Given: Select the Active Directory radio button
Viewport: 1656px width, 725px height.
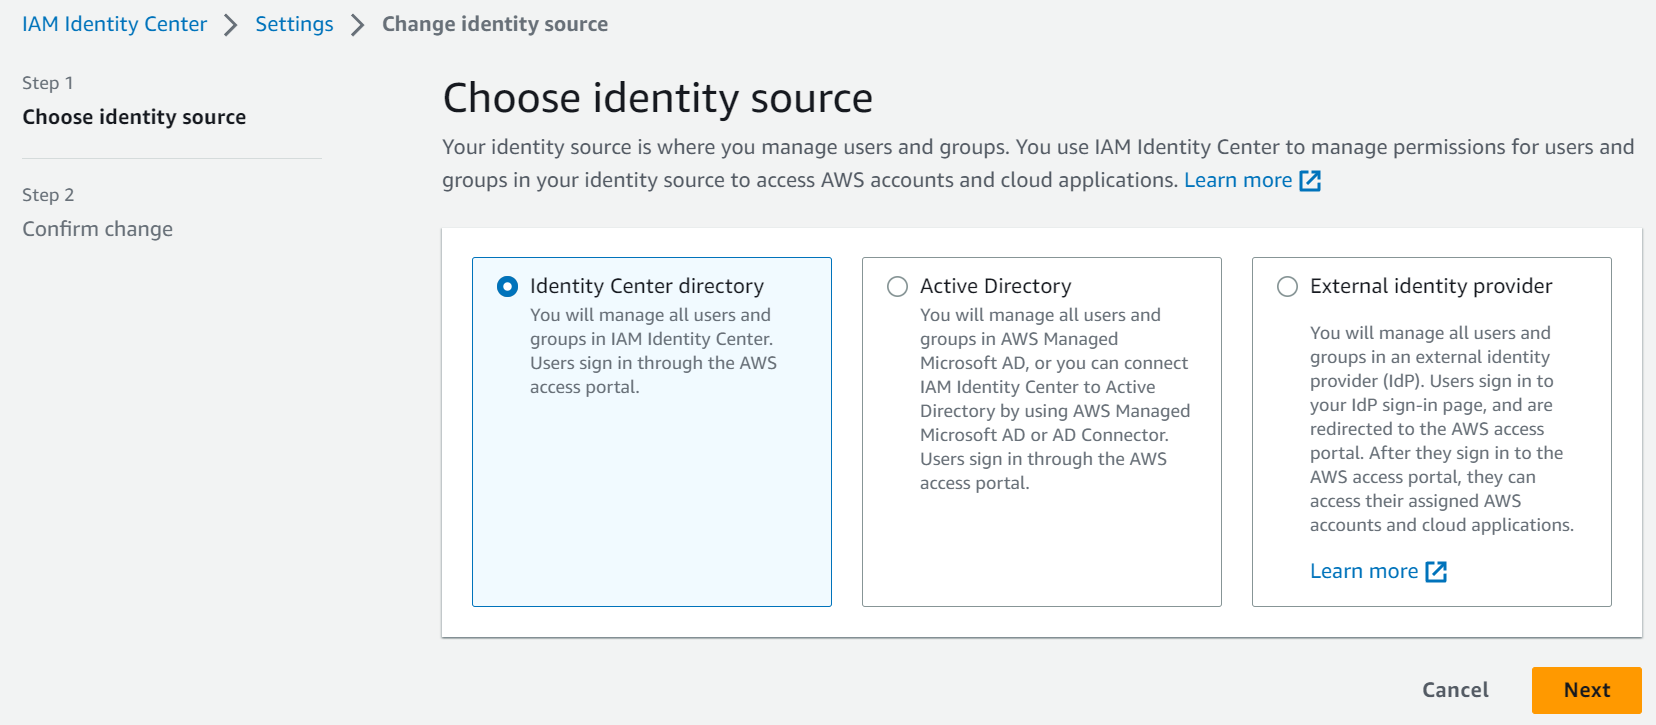Looking at the screenshot, I should pos(898,287).
